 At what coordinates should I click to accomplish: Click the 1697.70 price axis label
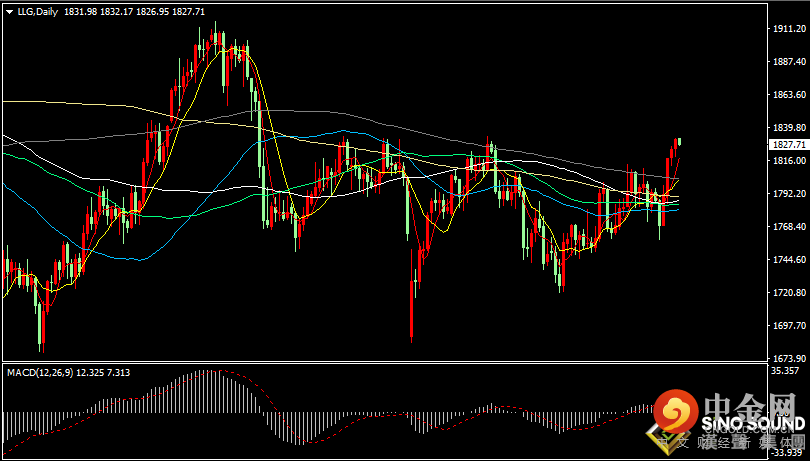[791, 326]
